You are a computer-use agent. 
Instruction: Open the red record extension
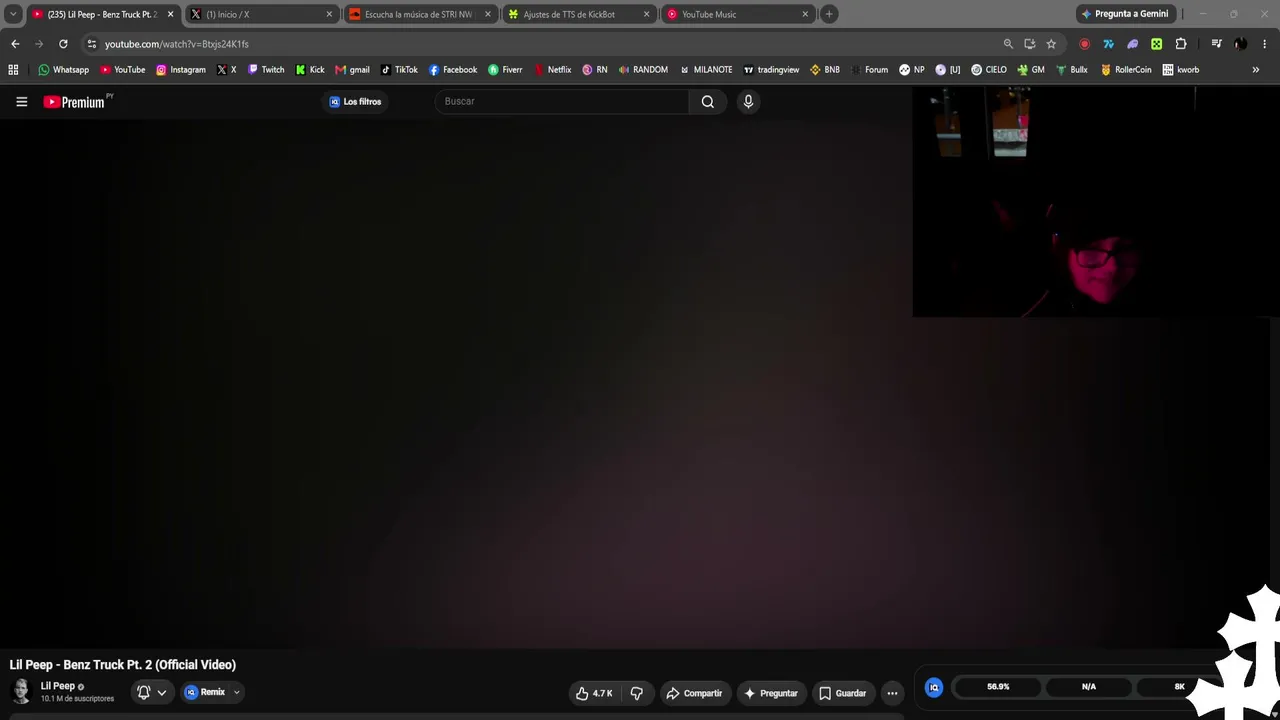pyautogui.click(x=1084, y=44)
